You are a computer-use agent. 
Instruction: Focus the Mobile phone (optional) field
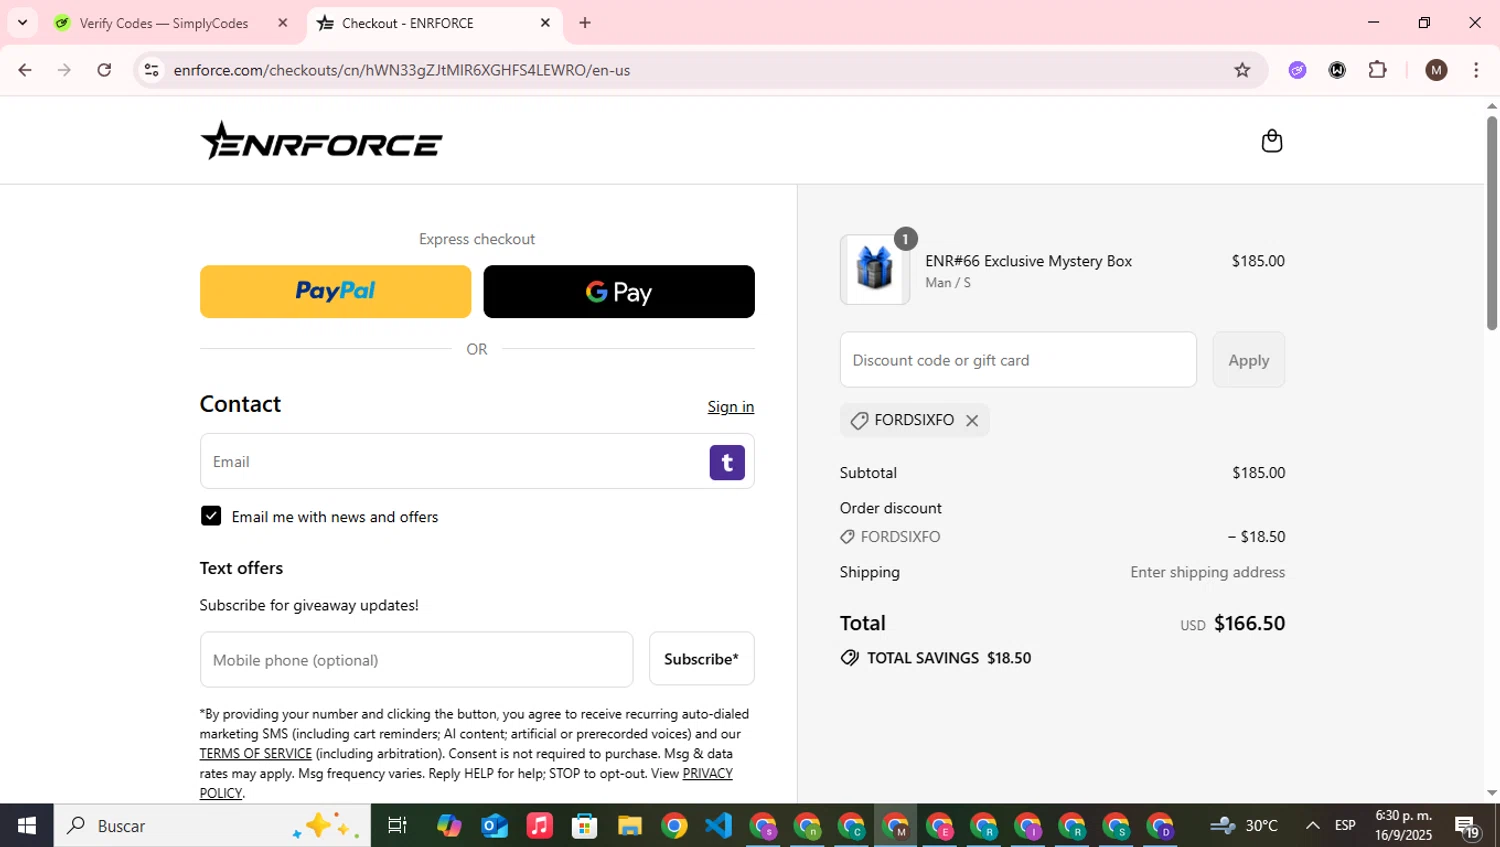(x=416, y=659)
